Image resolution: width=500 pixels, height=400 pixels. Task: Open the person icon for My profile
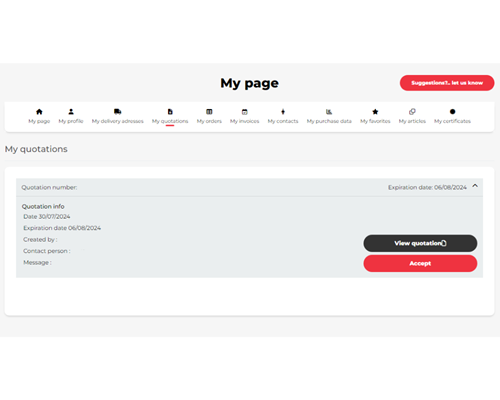[x=71, y=112]
